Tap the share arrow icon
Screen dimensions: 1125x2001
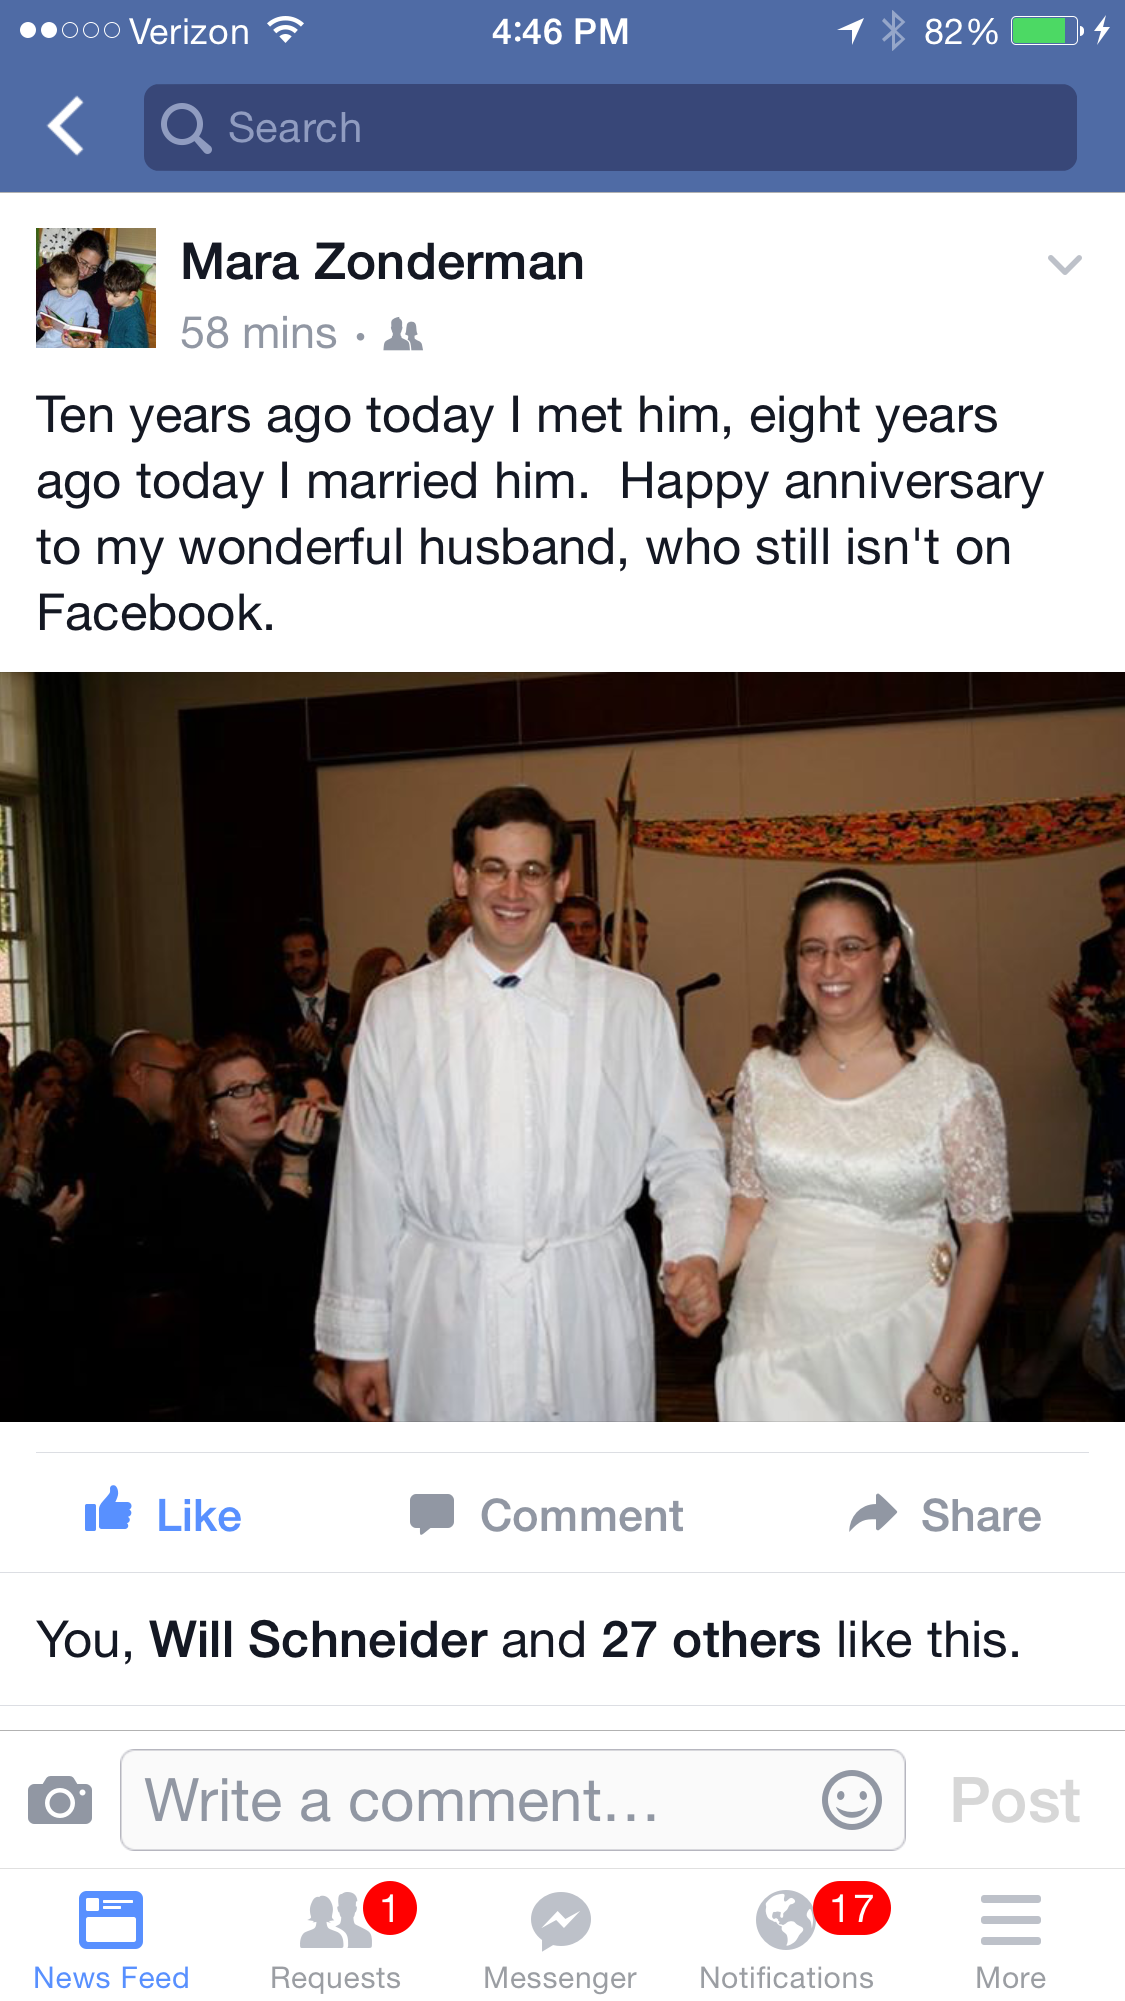[873, 1514]
